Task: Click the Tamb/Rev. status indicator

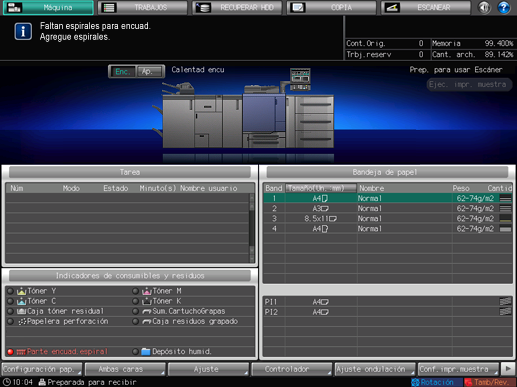Action: pos(490,382)
